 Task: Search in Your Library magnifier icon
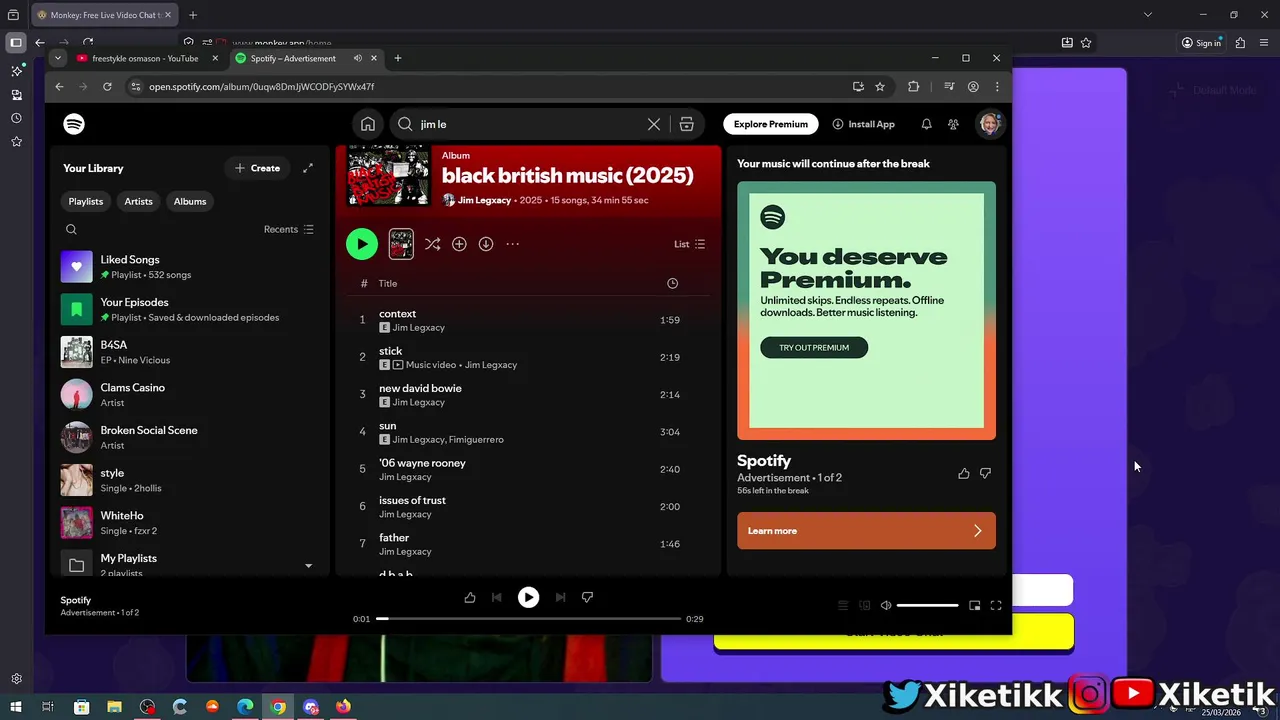pyautogui.click(x=71, y=229)
